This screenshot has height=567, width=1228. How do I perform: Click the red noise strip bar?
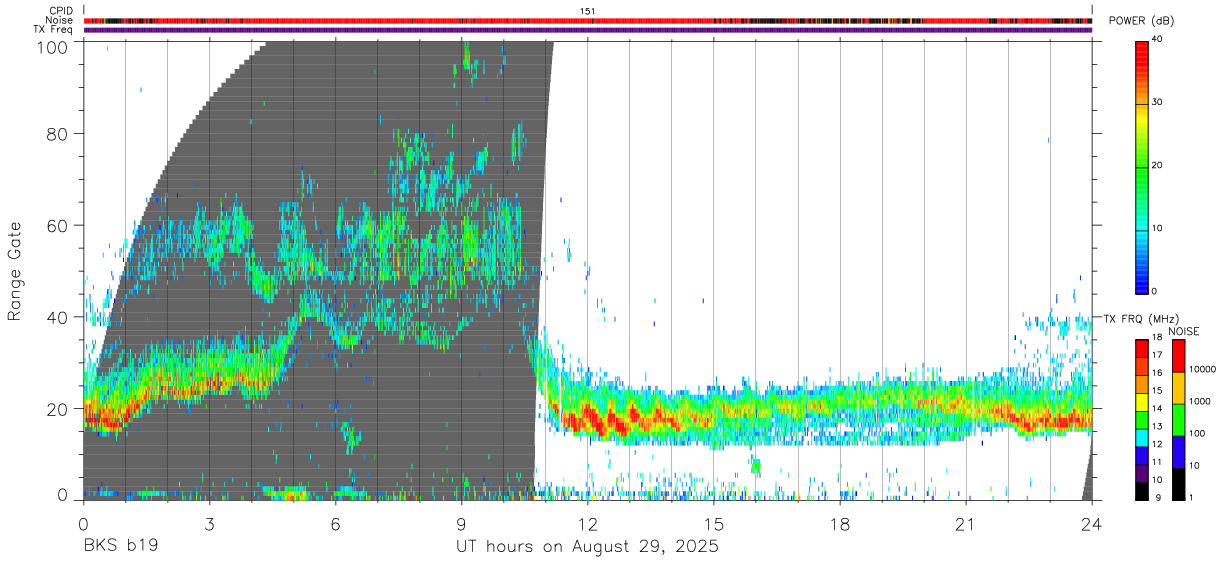coord(587,20)
